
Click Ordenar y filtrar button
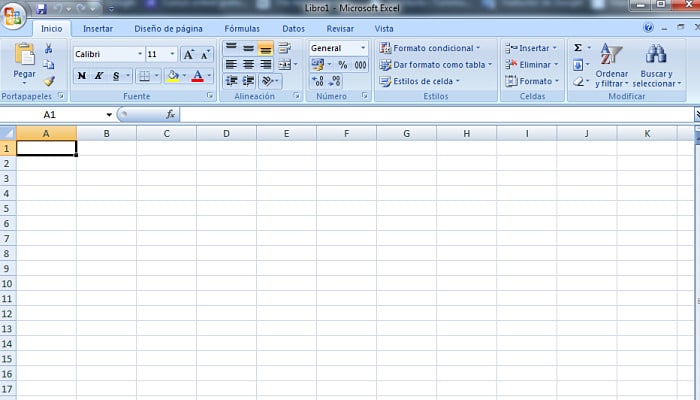612,65
